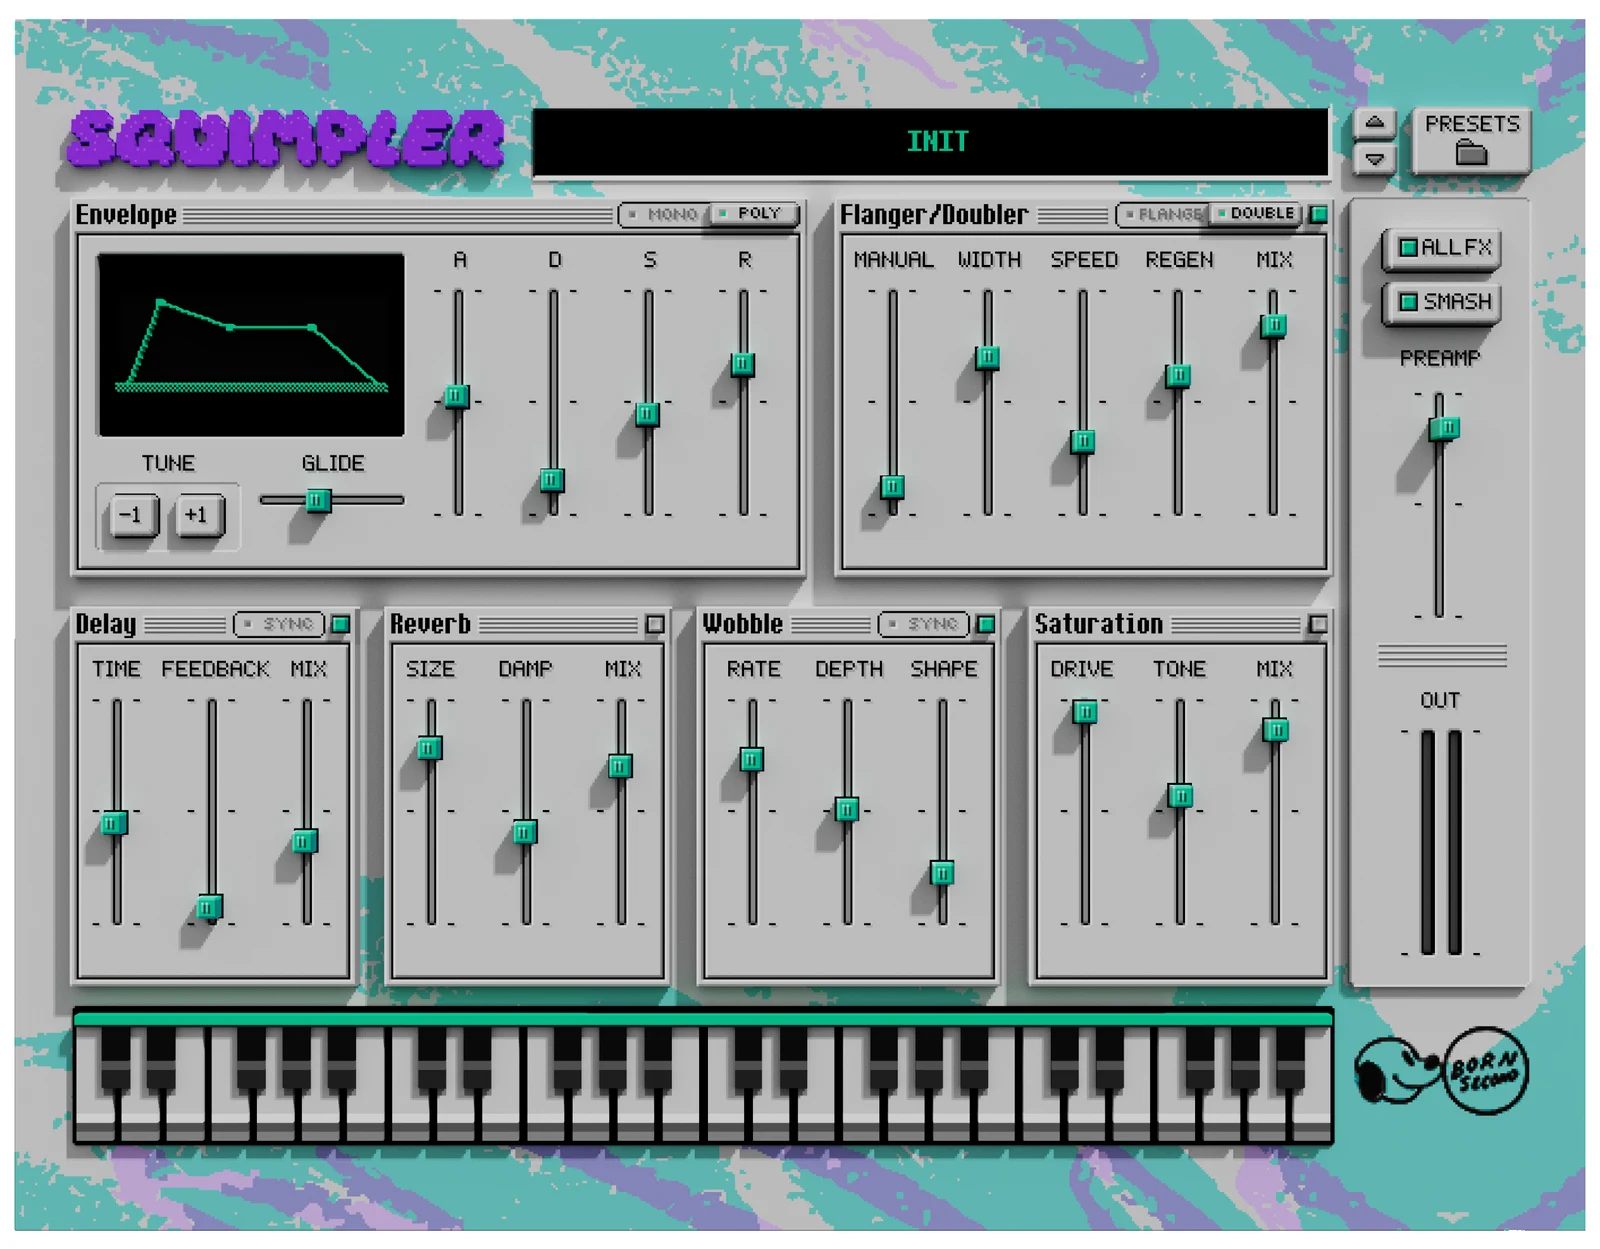
Task: Click the envelope graph display
Action: [251, 345]
